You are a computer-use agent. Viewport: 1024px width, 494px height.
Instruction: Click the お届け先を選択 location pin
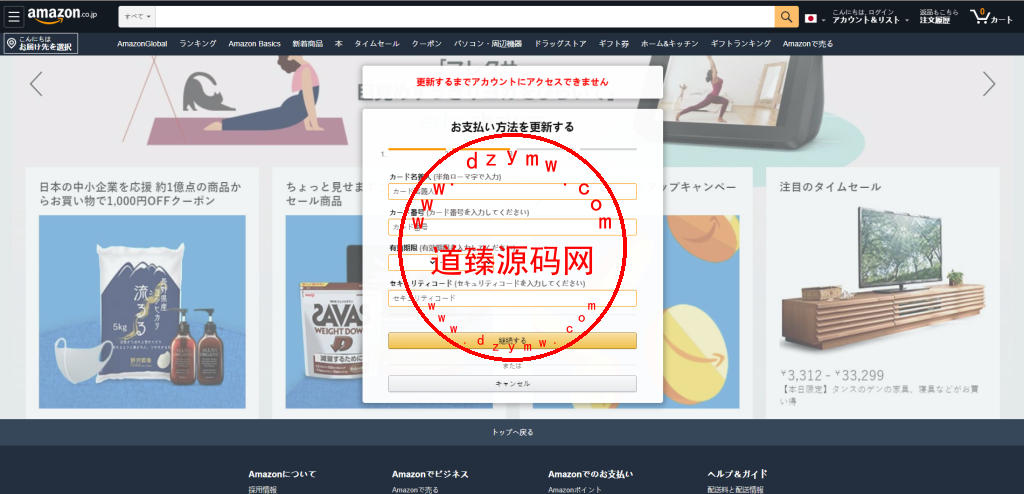(x=40, y=44)
